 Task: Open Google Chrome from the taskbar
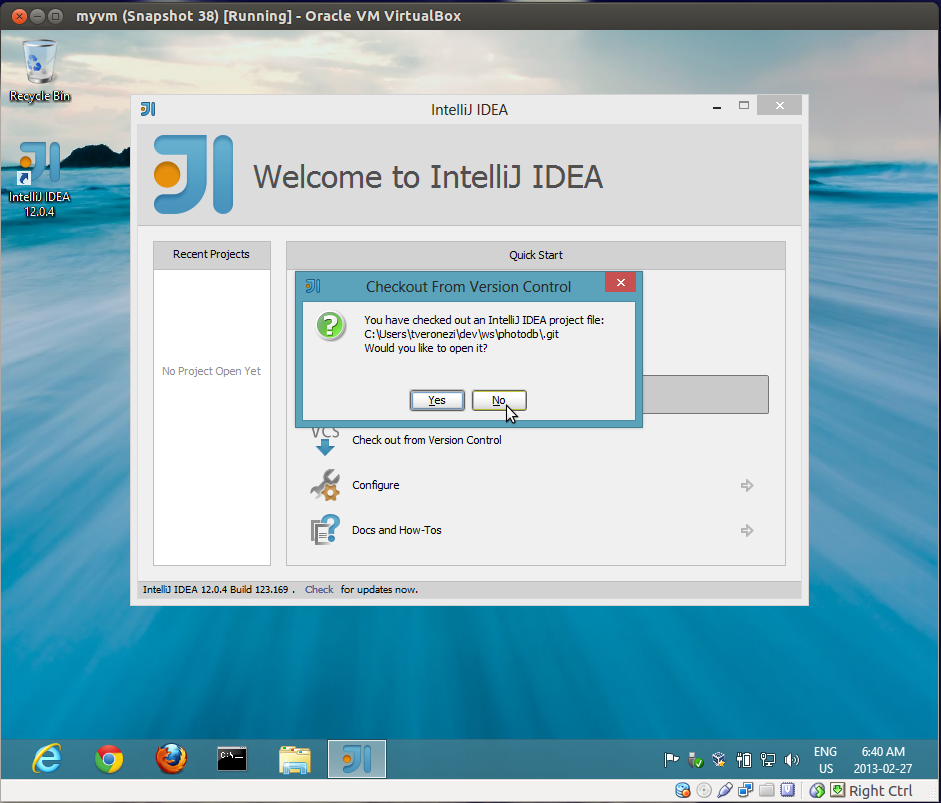tap(109, 759)
